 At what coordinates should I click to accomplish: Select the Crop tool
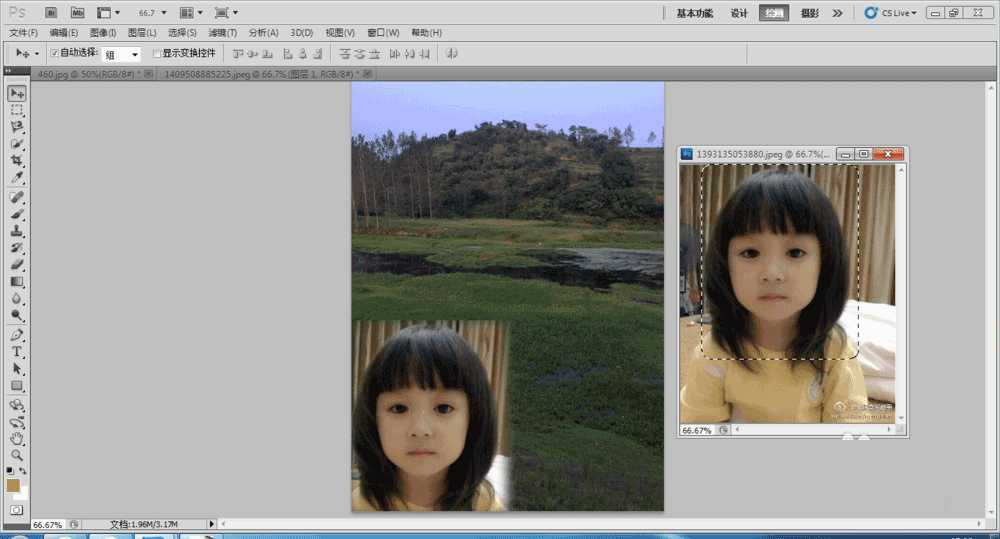click(17, 161)
